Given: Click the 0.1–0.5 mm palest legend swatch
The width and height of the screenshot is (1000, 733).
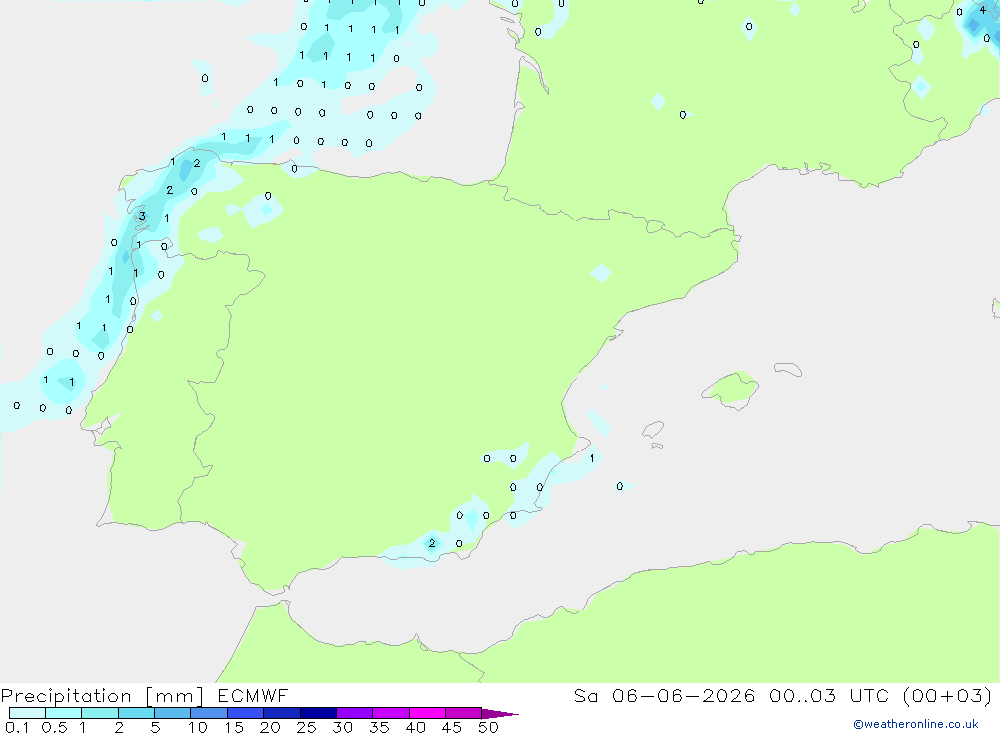Looking at the screenshot, I should [27, 713].
